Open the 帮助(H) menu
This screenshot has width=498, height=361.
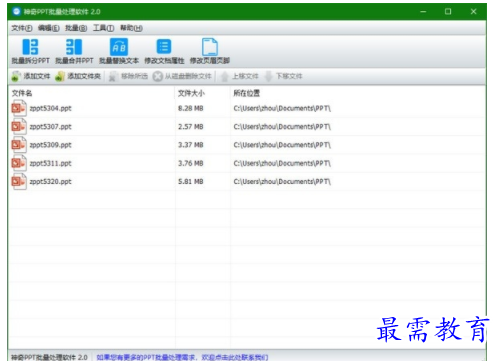point(131,28)
